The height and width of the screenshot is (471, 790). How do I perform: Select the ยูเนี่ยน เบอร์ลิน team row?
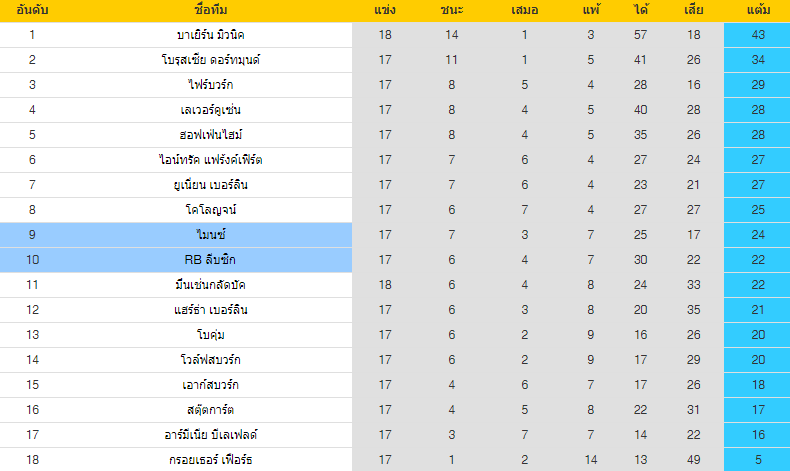point(395,185)
